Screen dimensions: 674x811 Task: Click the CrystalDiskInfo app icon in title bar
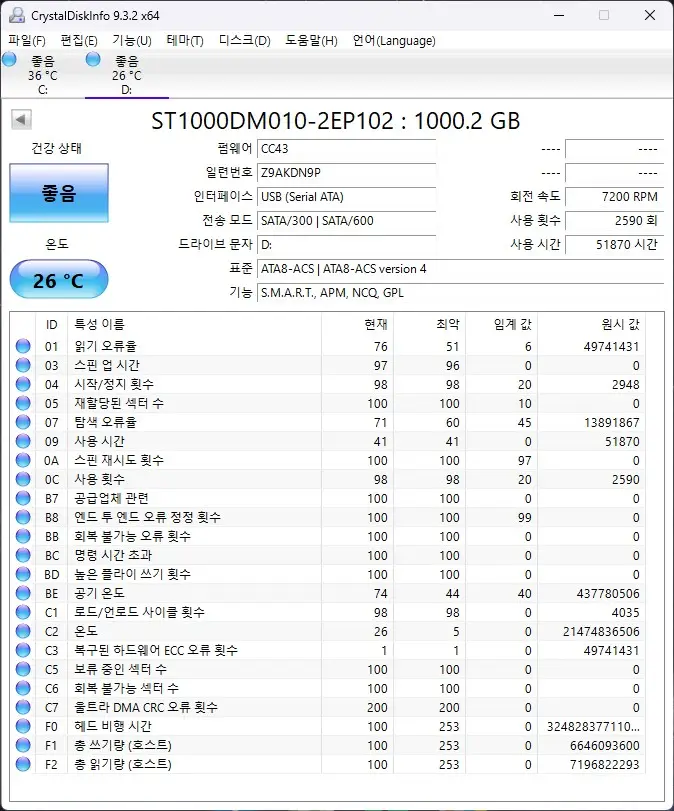pyautogui.click(x=17, y=15)
